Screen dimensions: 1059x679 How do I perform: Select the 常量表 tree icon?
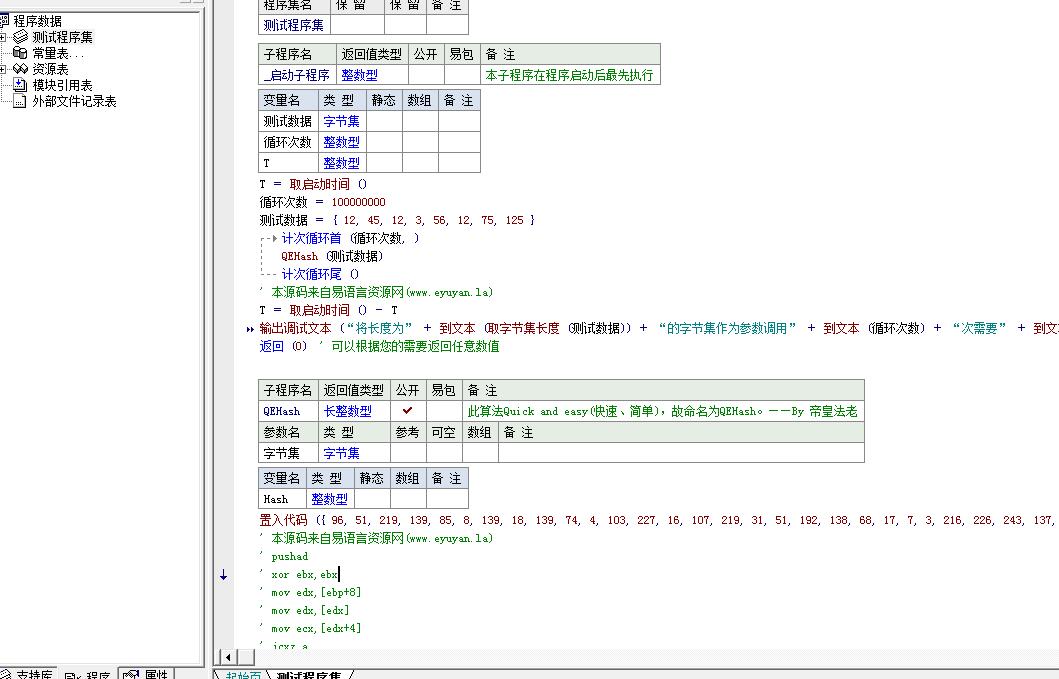[20, 53]
